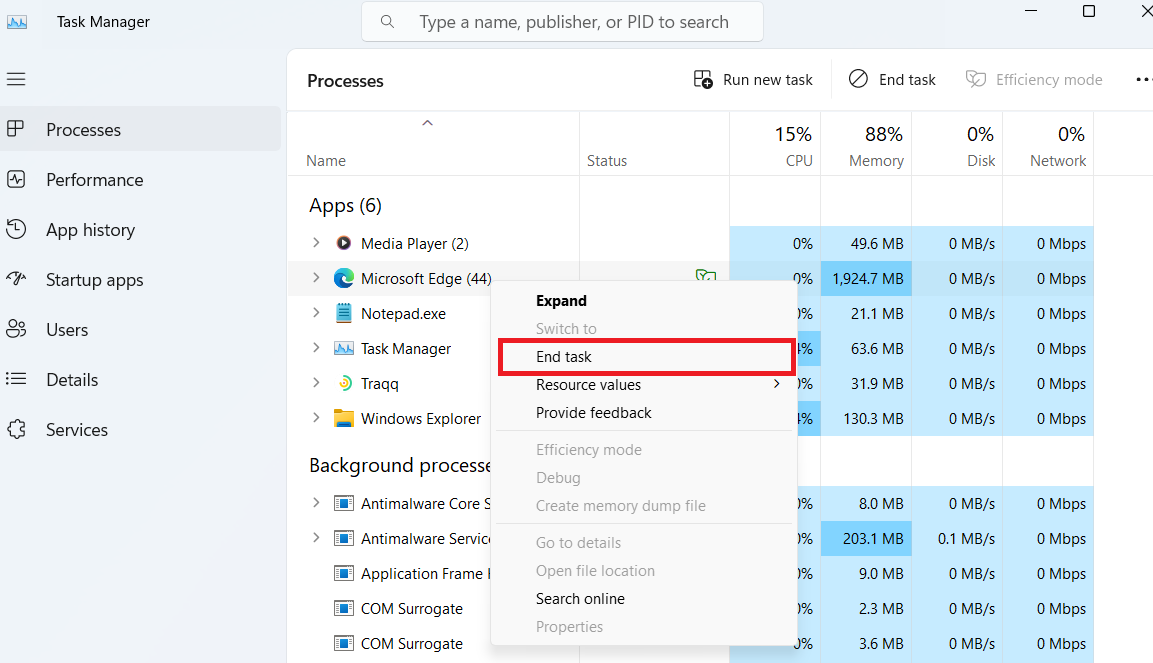The height and width of the screenshot is (663, 1153).
Task: Focus the process search box
Action: pos(563,22)
